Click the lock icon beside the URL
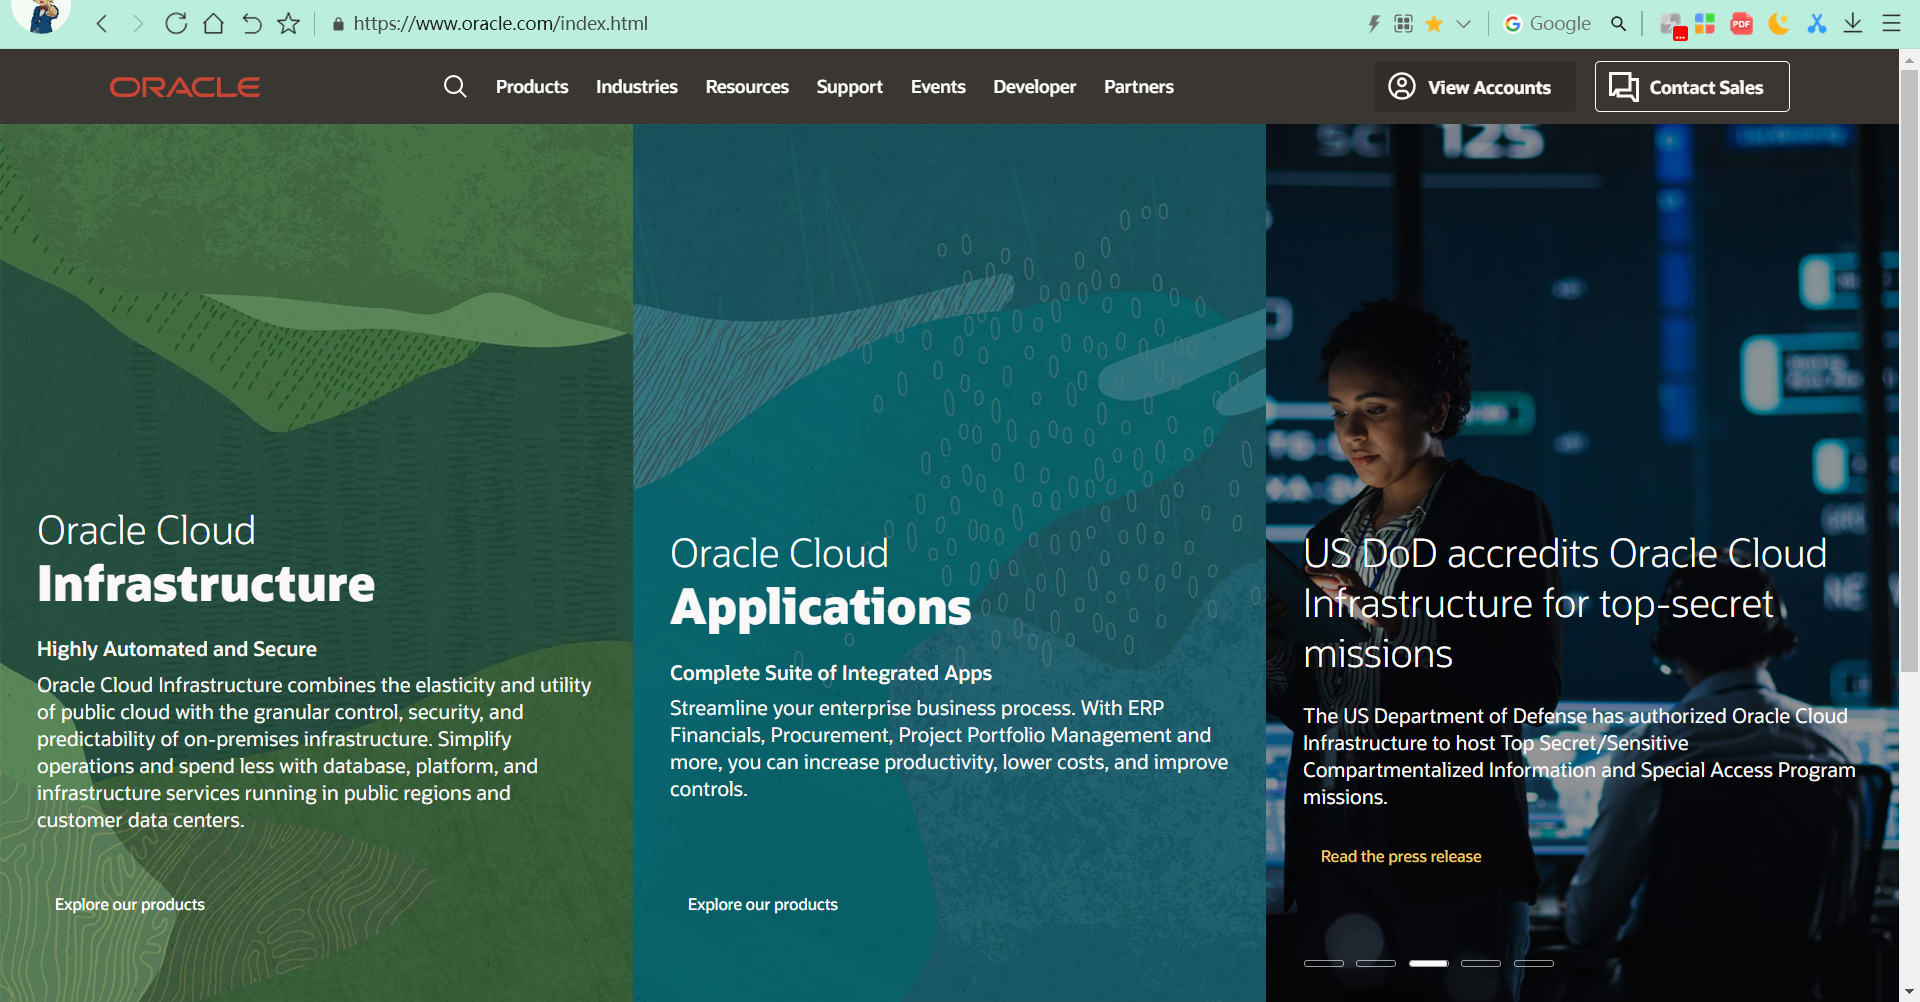The width and height of the screenshot is (1920, 1002). coord(338,24)
